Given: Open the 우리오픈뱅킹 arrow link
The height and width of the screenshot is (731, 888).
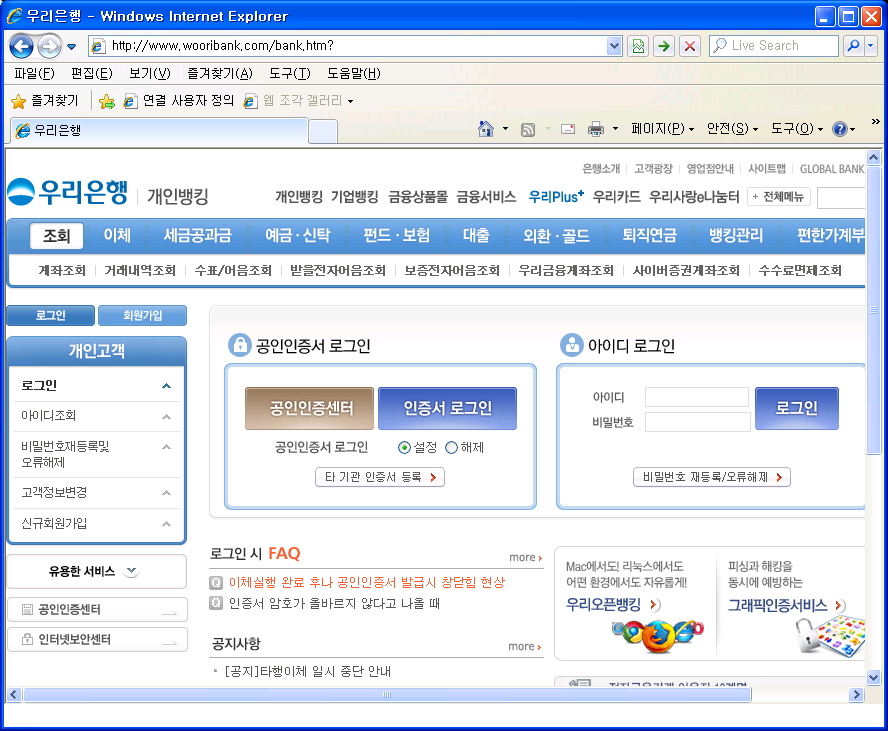Looking at the screenshot, I should [x=655, y=605].
